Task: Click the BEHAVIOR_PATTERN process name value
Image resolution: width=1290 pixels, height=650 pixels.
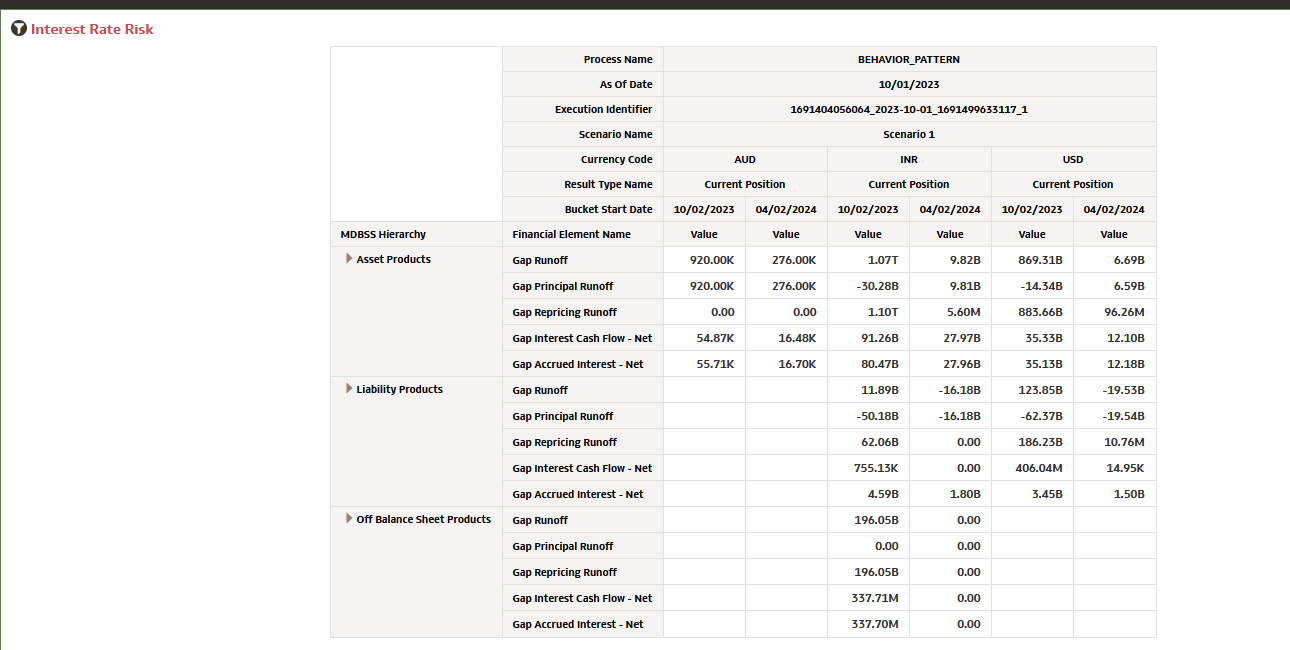Action: coord(909,60)
